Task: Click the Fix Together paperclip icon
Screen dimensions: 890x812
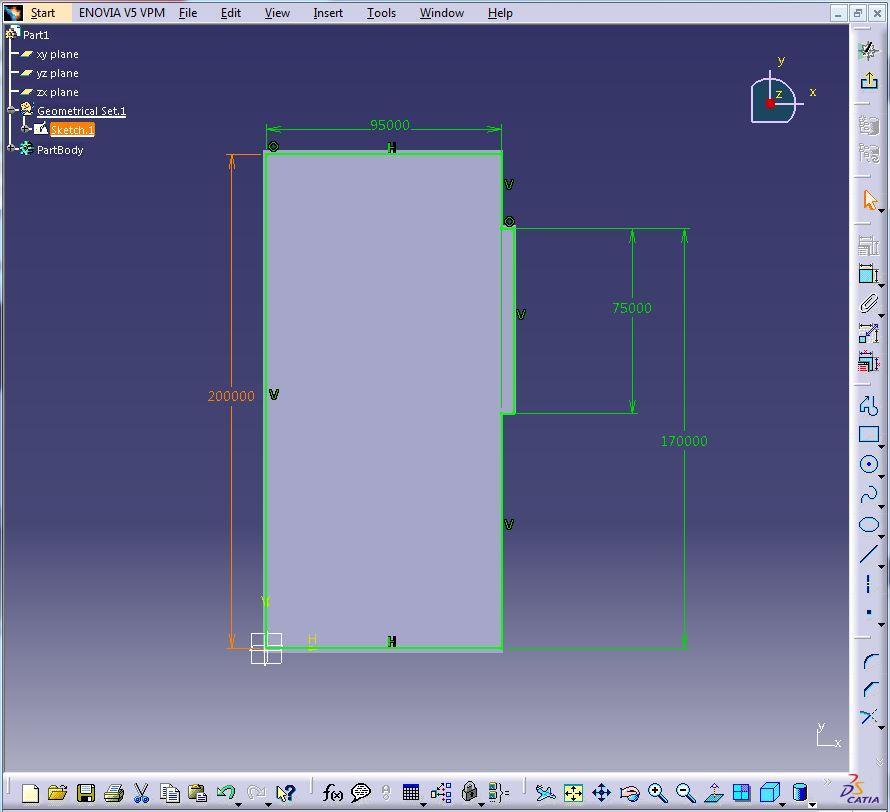Action: tap(868, 304)
